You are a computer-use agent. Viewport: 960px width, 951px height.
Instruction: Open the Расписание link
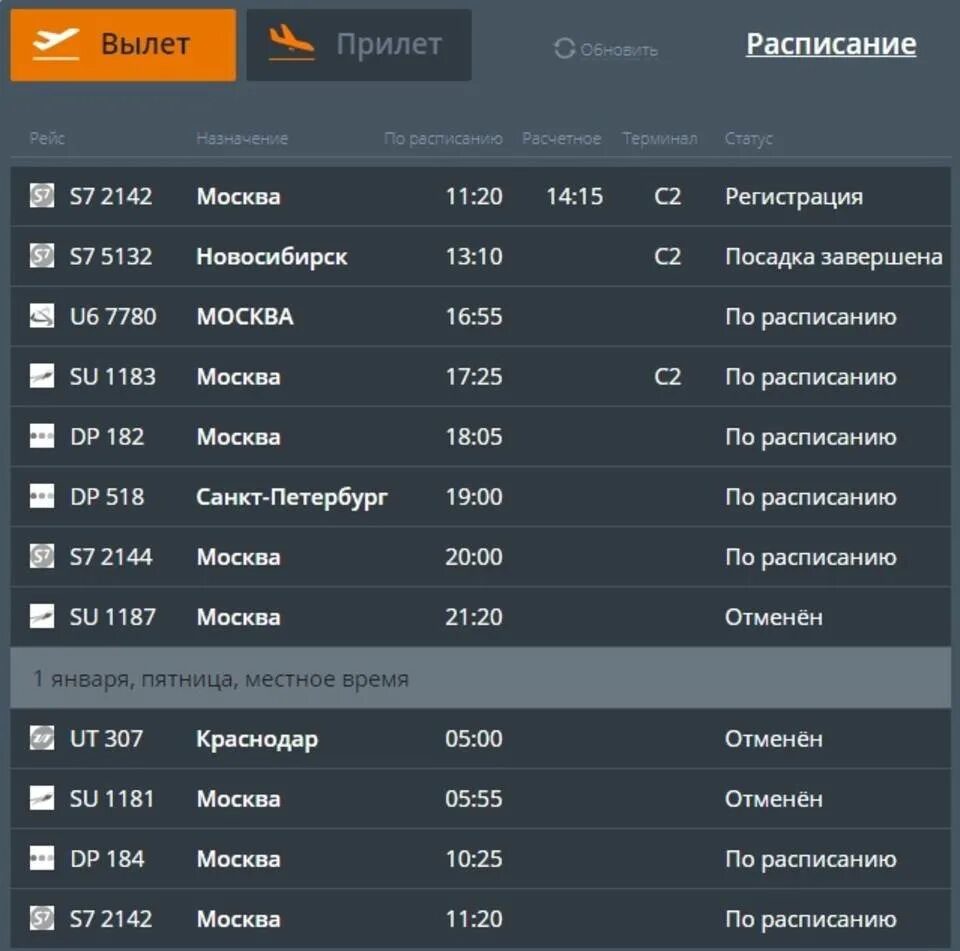pos(831,44)
